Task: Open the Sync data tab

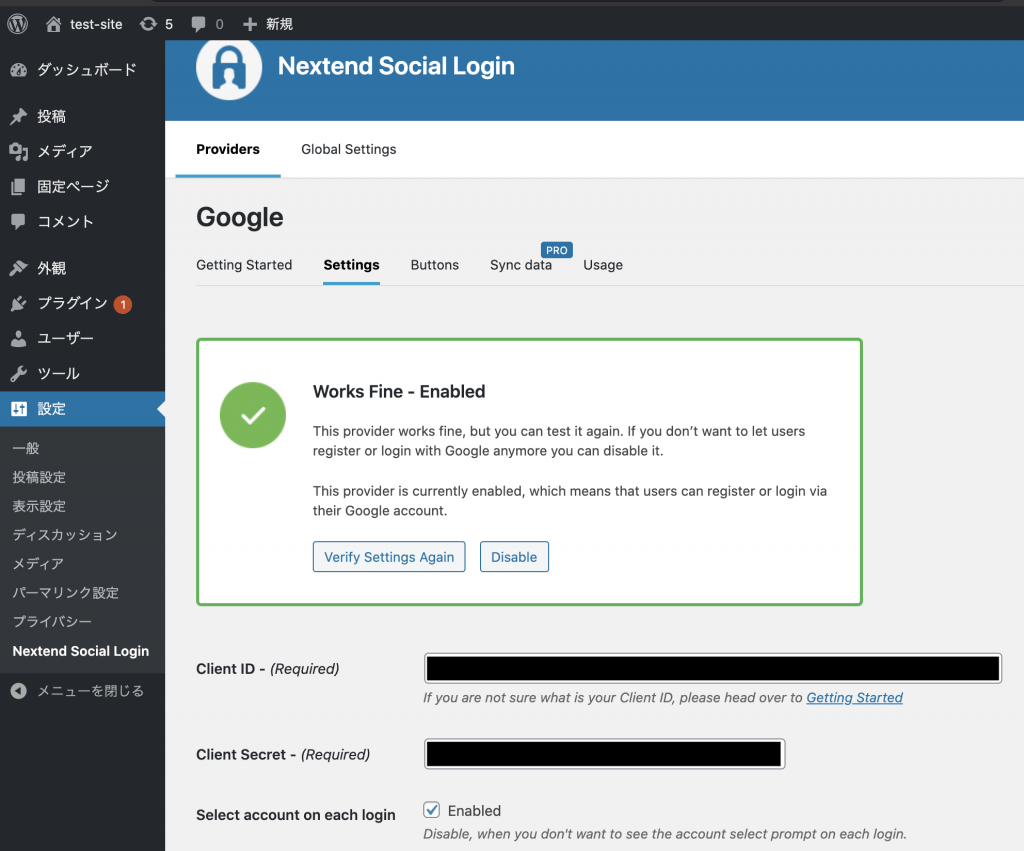Action: [x=521, y=265]
